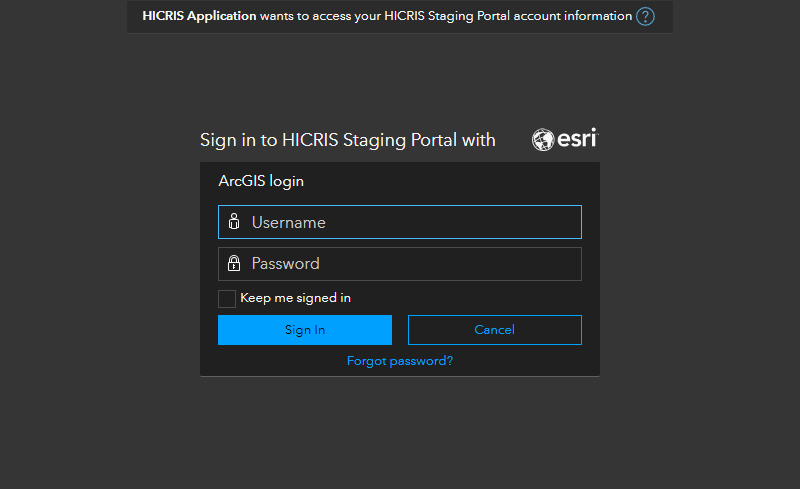Focus the Password input field
This screenshot has width=800, height=489.
399,264
